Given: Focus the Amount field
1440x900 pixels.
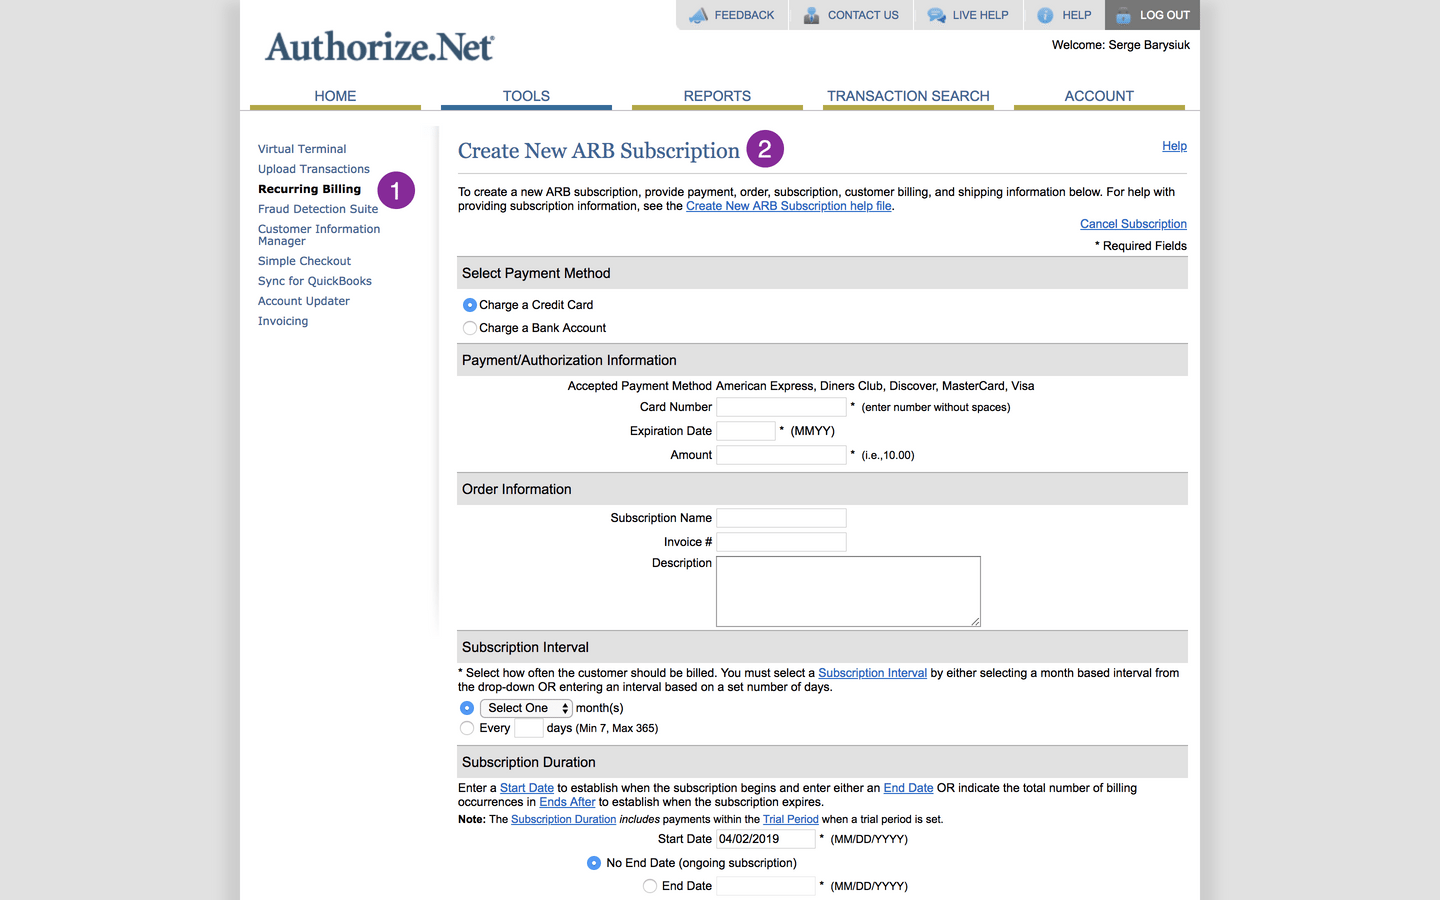Looking at the screenshot, I should point(781,455).
